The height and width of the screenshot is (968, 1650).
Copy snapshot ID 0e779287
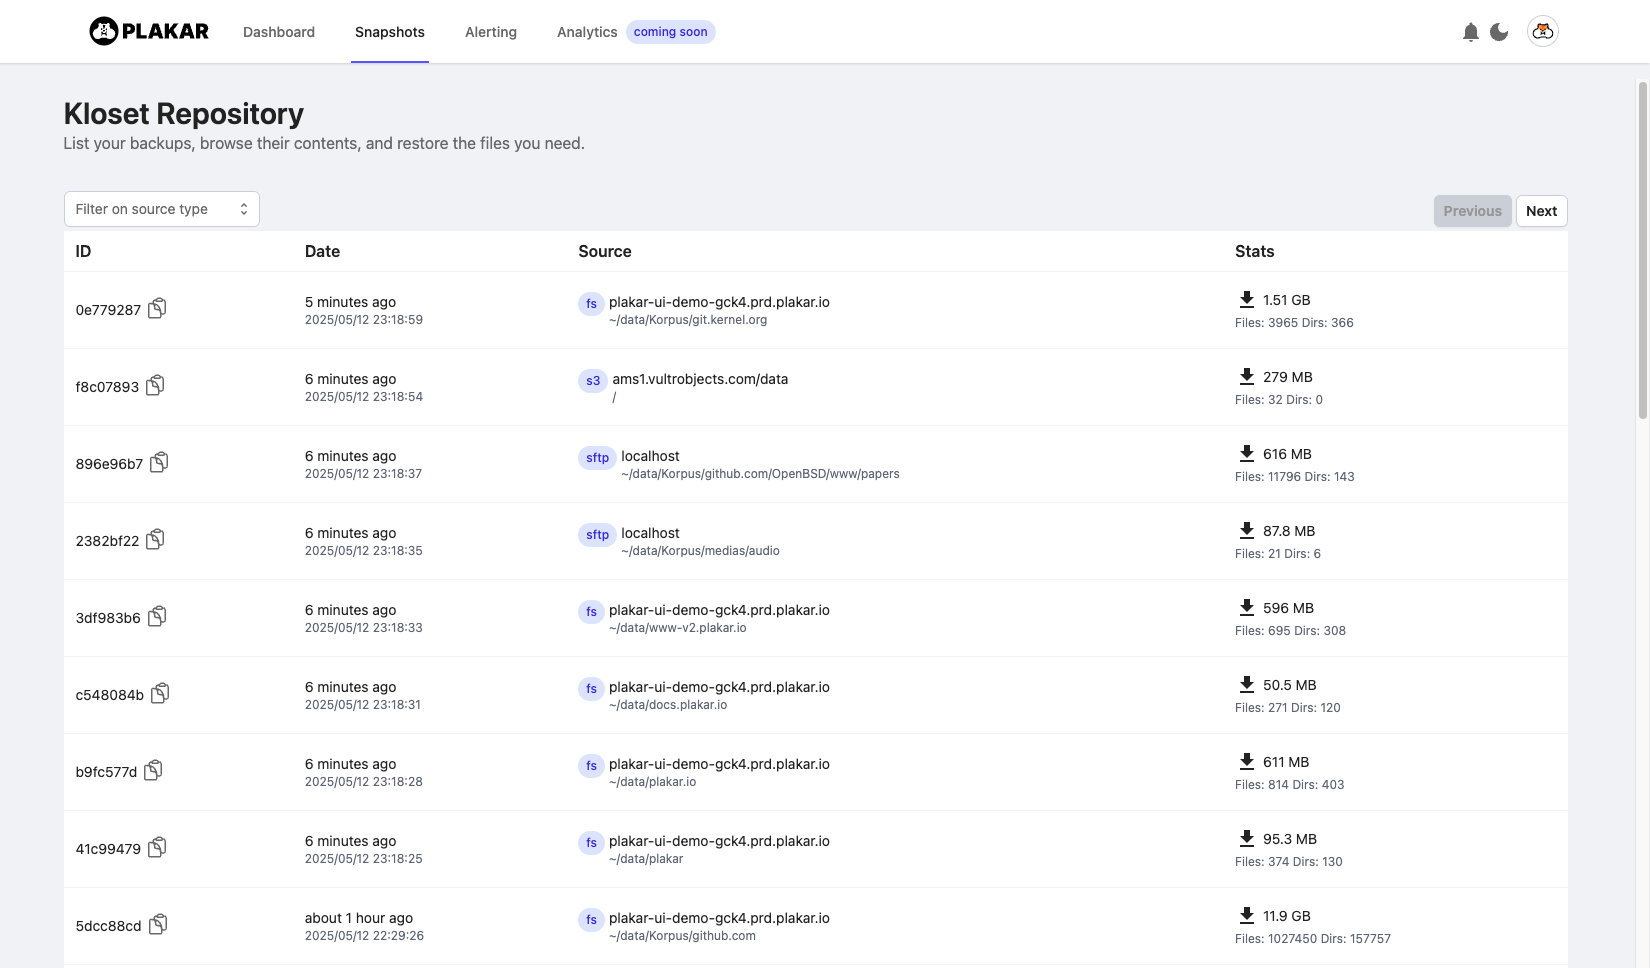pos(157,309)
